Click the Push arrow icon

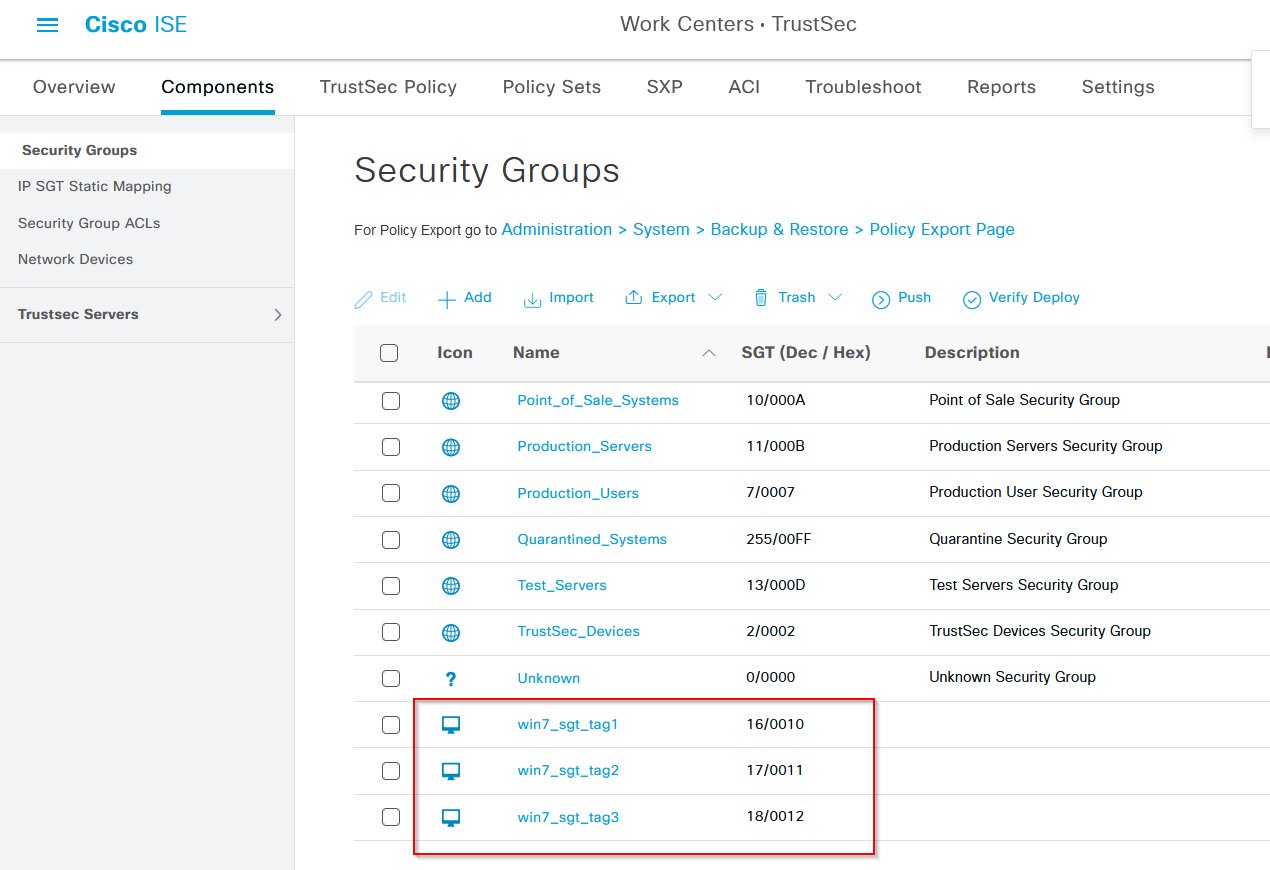[x=881, y=299]
